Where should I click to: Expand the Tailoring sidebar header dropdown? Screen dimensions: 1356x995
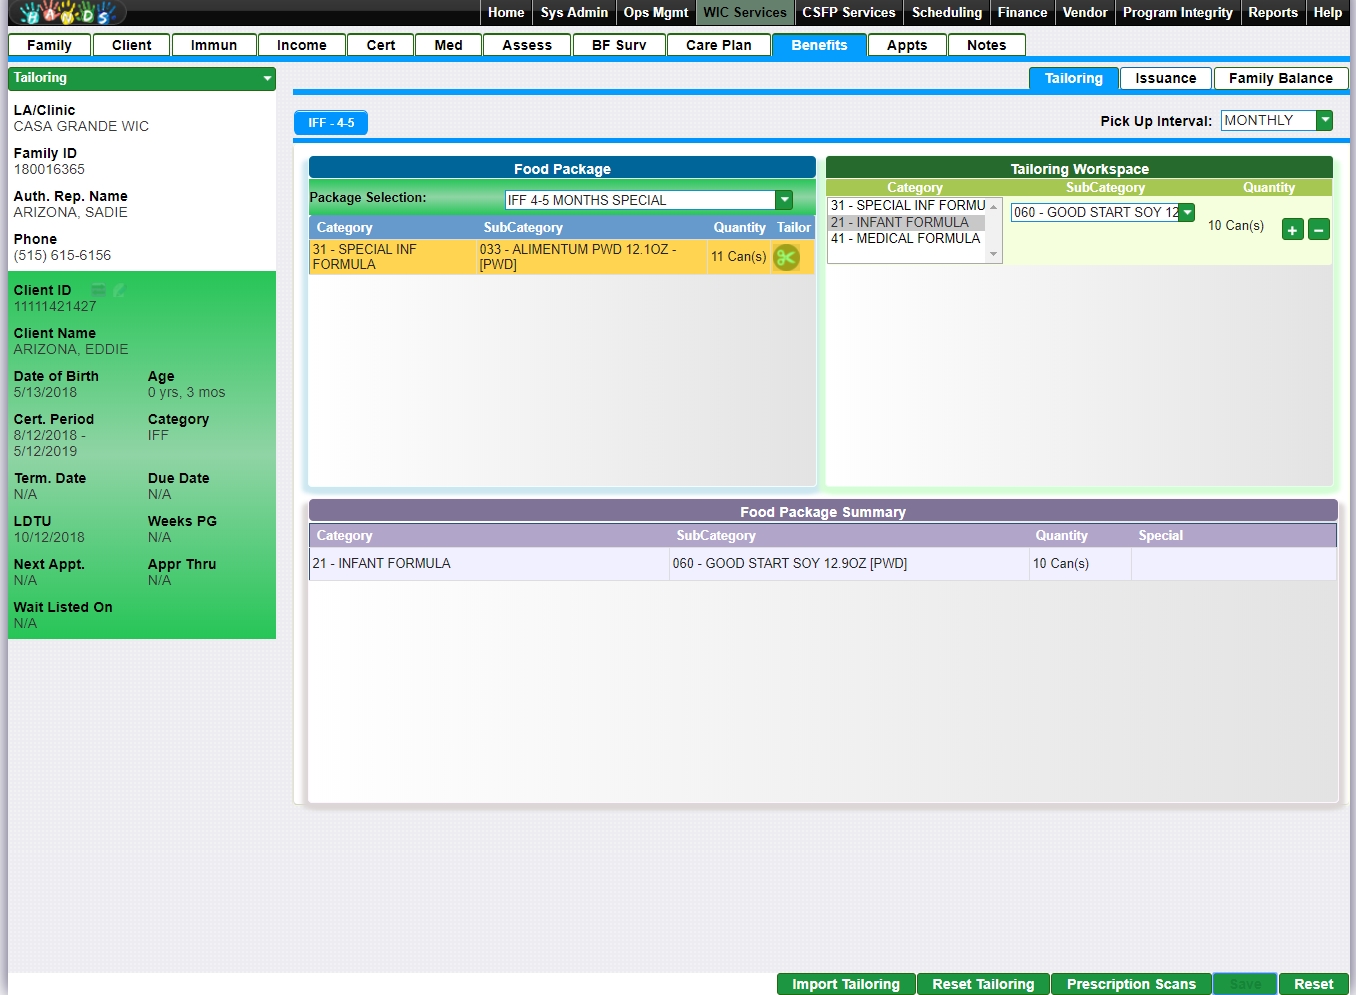pyautogui.click(x=267, y=78)
